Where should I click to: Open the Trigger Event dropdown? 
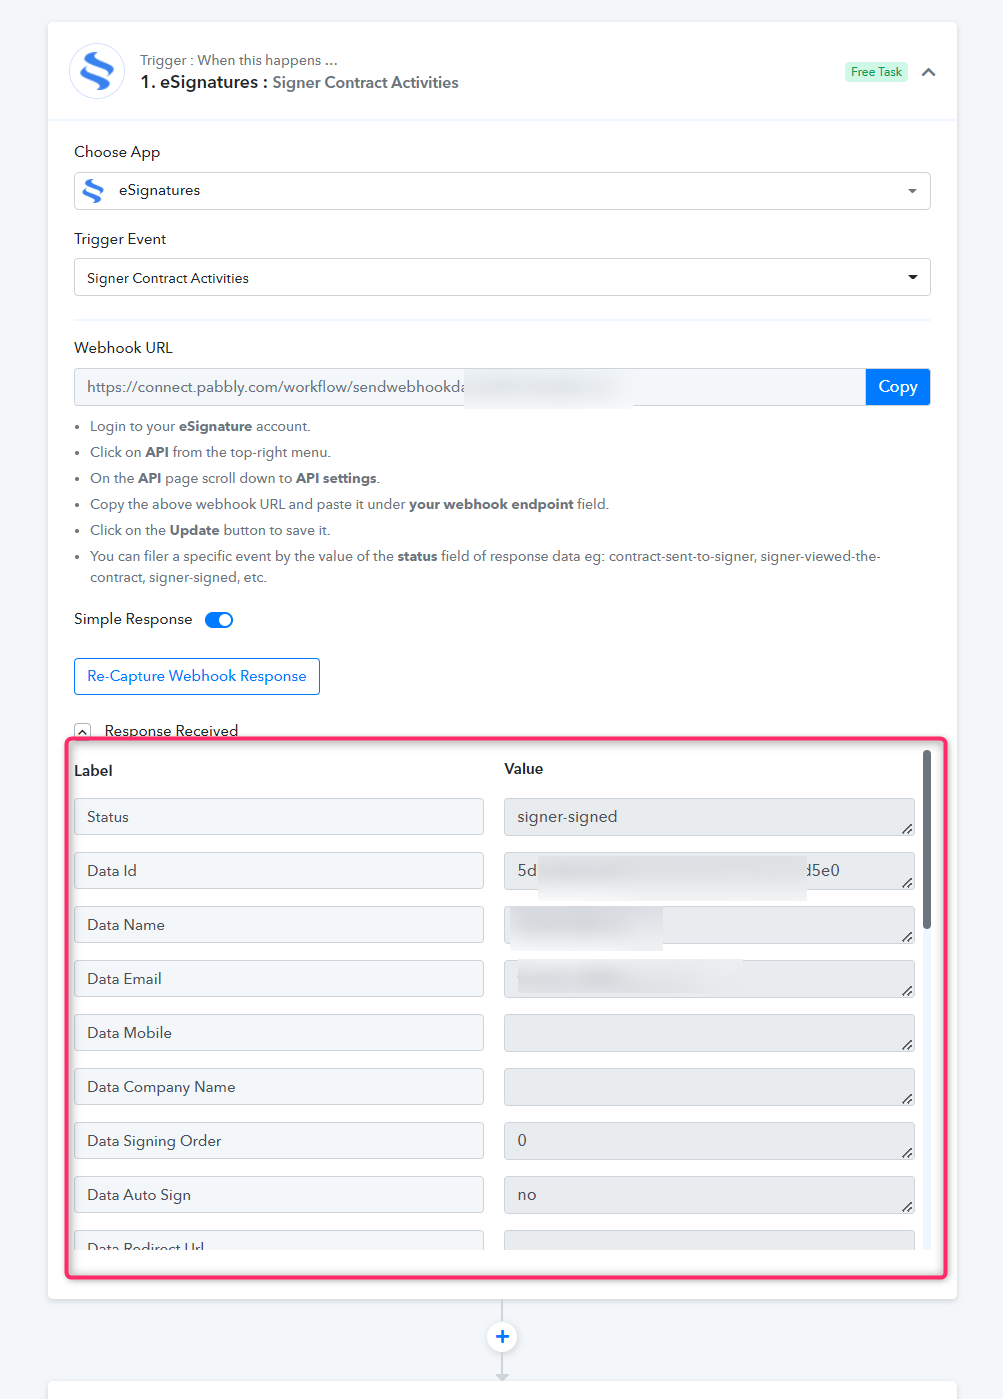502,277
